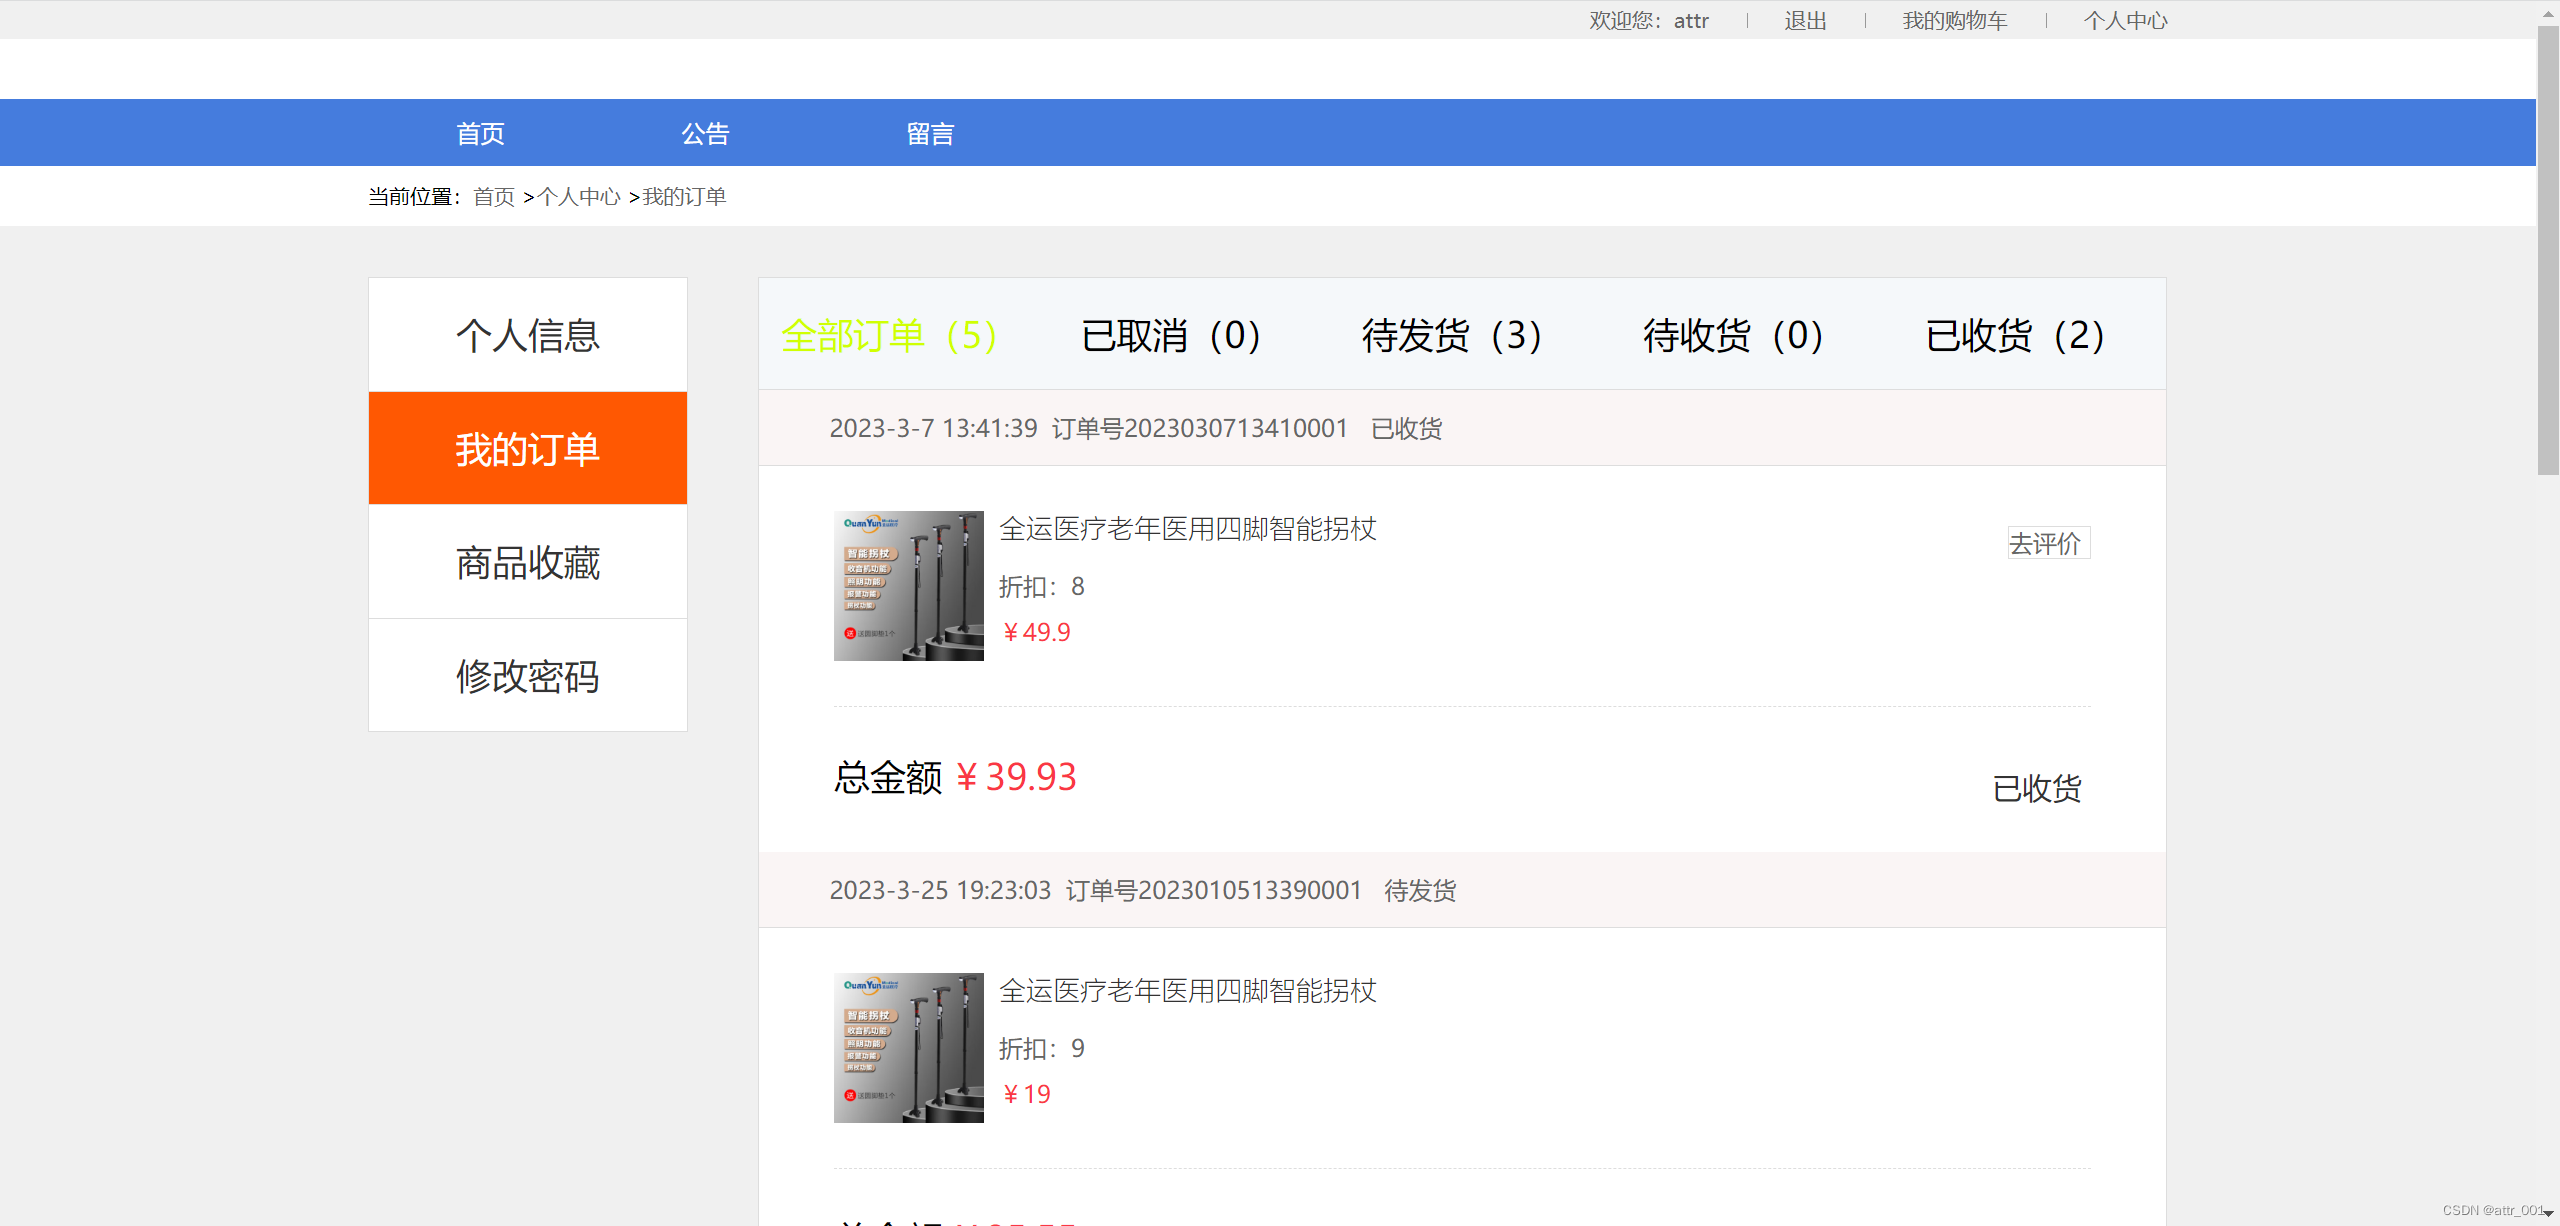The width and height of the screenshot is (2560, 1226).
Task: Open 公告 in navigation bar
Action: [705, 133]
